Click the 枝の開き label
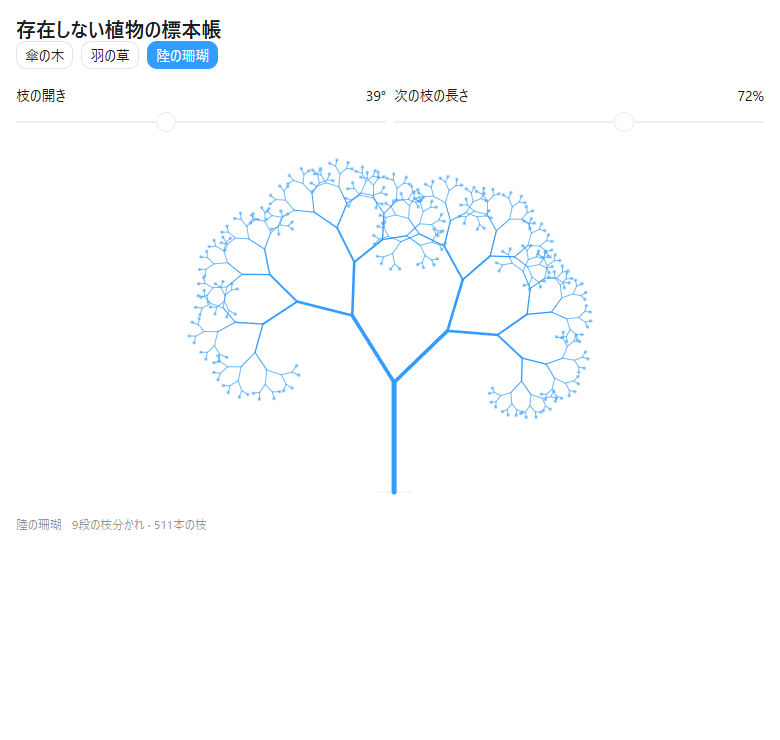Screen dimensions: 780x740 point(41,95)
